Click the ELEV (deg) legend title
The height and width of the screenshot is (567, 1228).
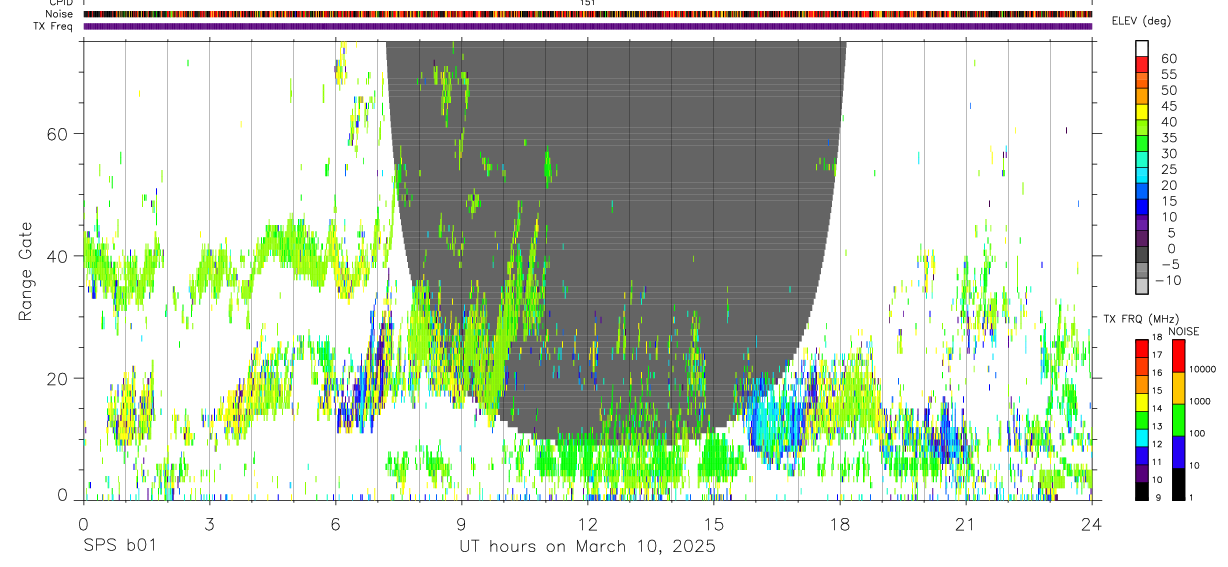pyautogui.click(x=1142, y=21)
